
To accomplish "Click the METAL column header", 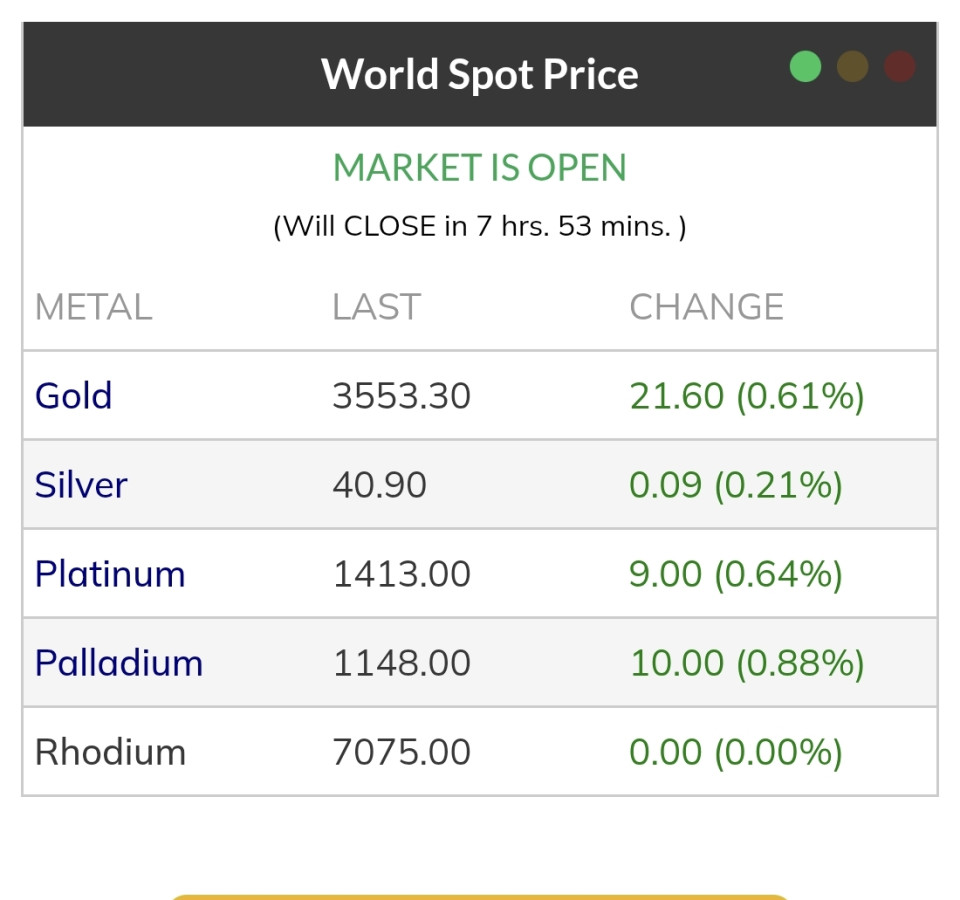I will pyautogui.click(x=93, y=307).
